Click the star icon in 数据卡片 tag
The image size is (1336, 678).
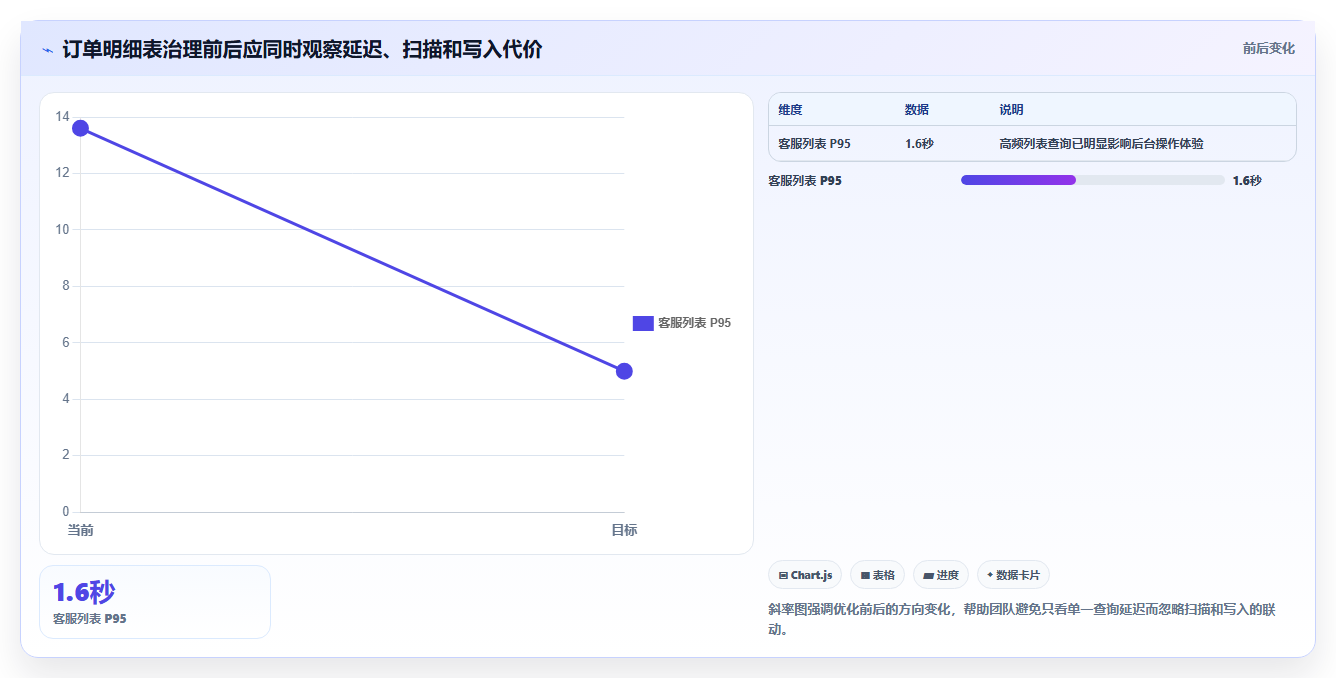(990, 575)
